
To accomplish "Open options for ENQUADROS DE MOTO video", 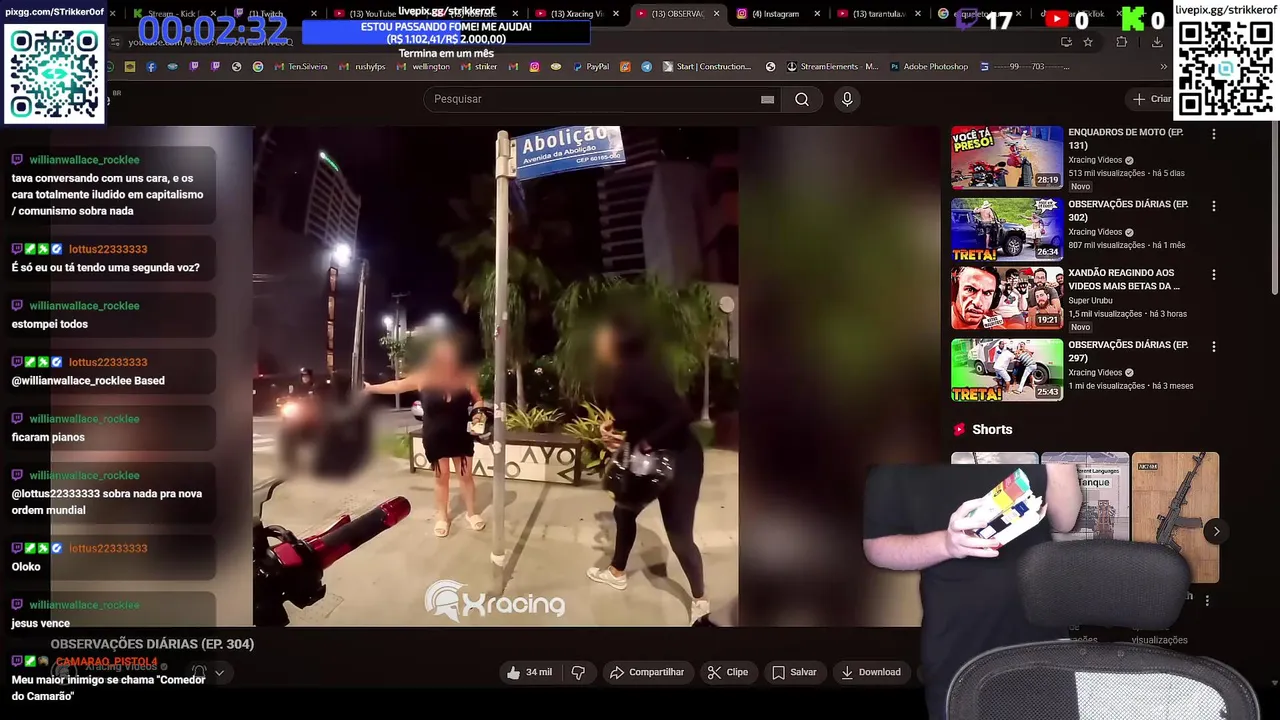I will click(1214, 134).
